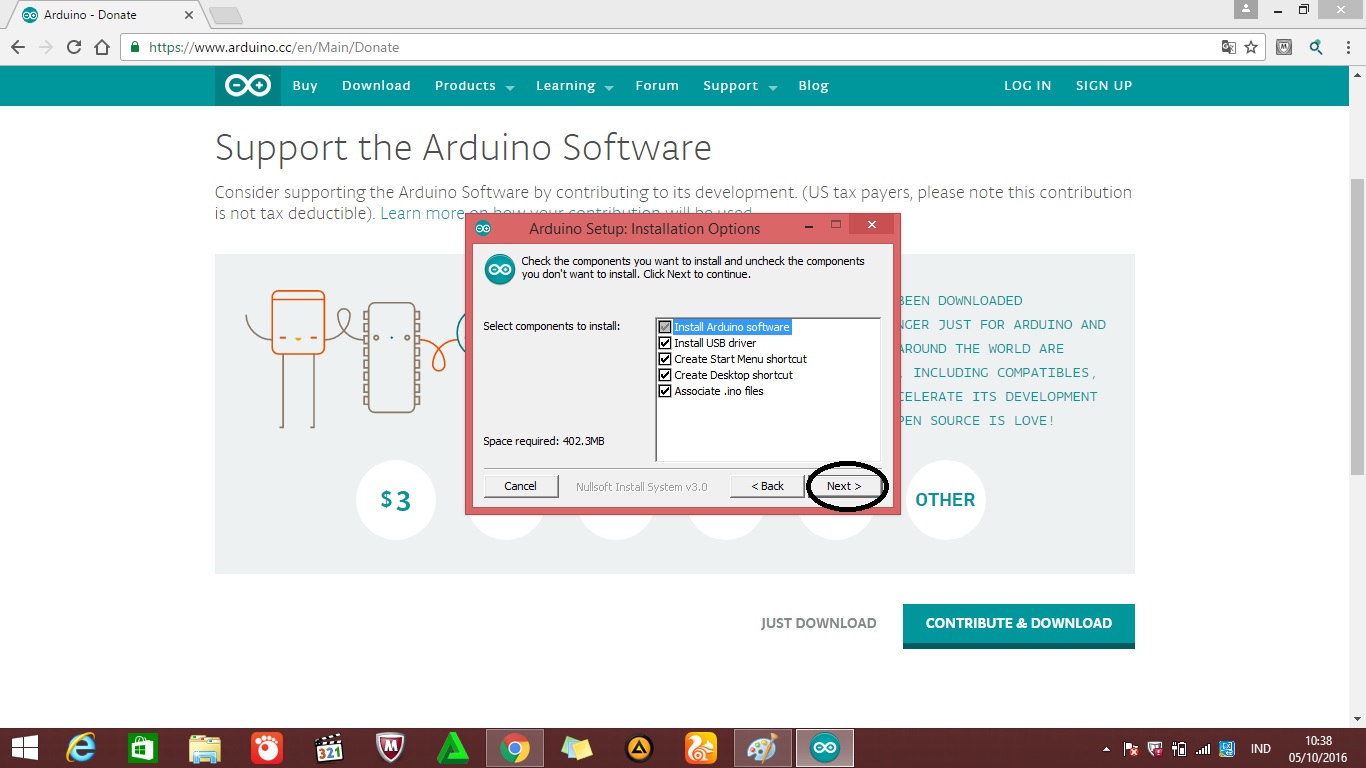
Task: Bookmark this page using the star icon
Action: (x=1253, y=46)
